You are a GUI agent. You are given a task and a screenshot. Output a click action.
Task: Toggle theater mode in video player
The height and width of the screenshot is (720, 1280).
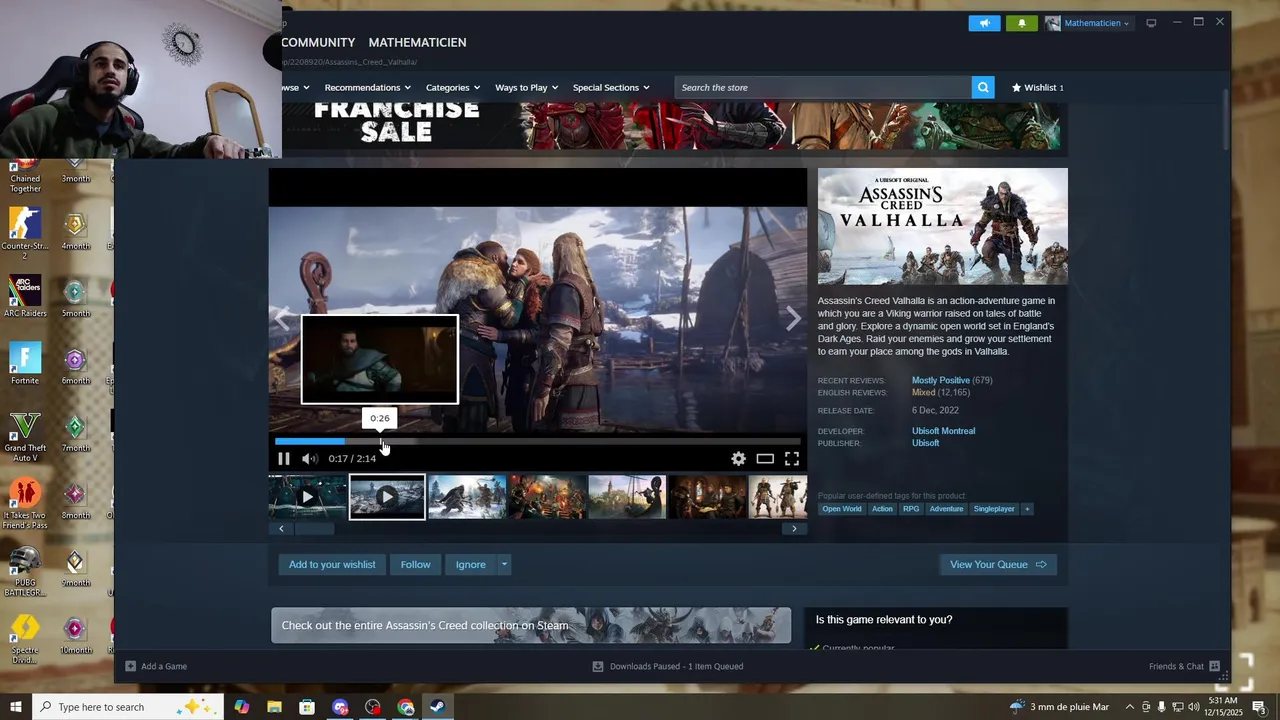click(765, 458)
